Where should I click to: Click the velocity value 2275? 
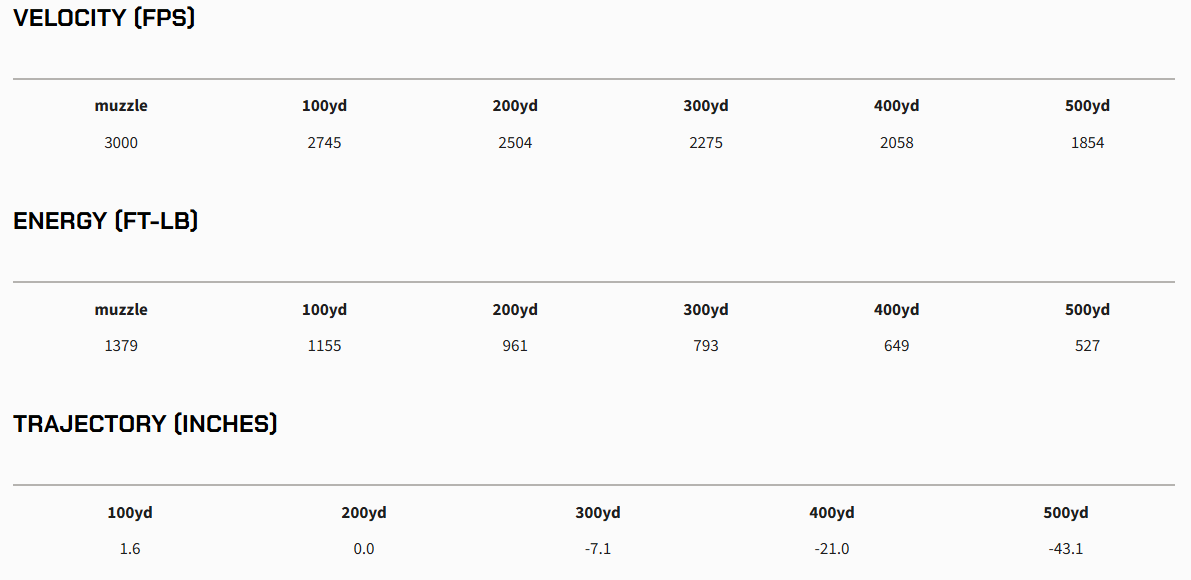(706, 143)
